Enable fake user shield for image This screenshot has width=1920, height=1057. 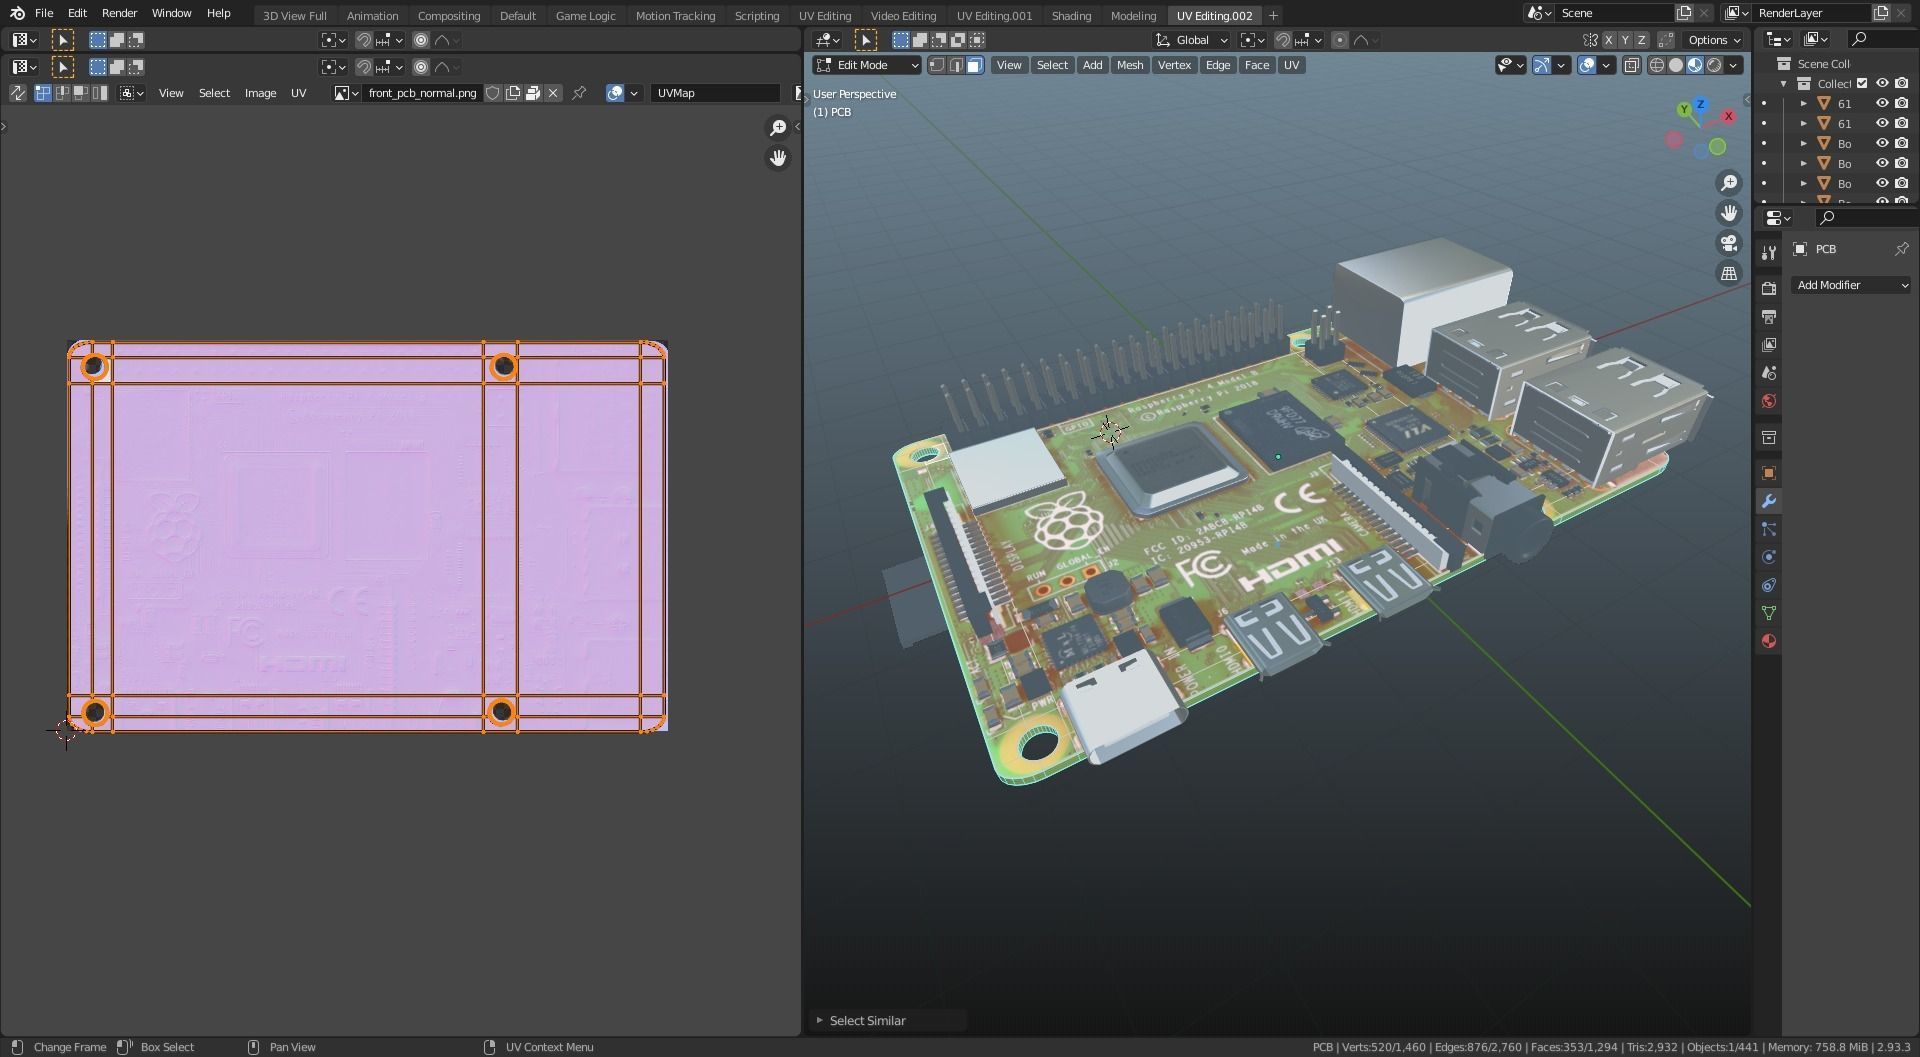[x=493, y=93]
